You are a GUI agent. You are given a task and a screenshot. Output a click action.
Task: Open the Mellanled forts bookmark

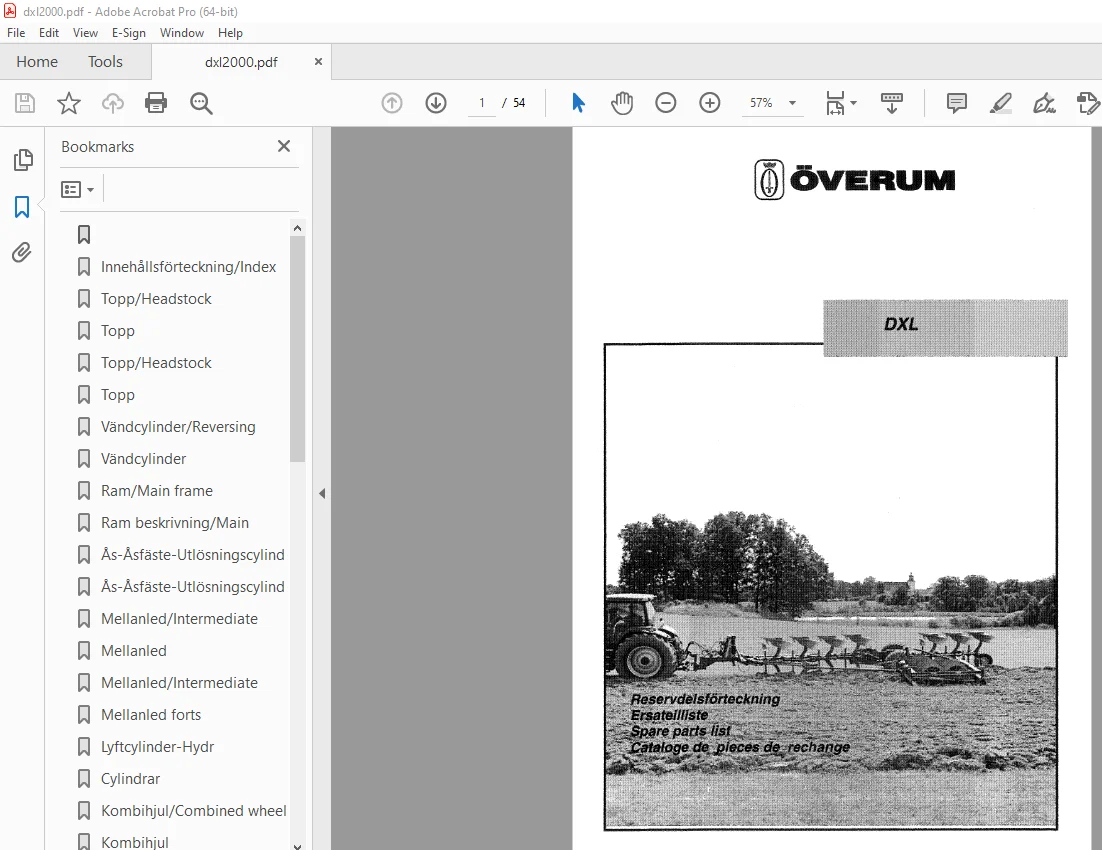[x=151, y=714]
